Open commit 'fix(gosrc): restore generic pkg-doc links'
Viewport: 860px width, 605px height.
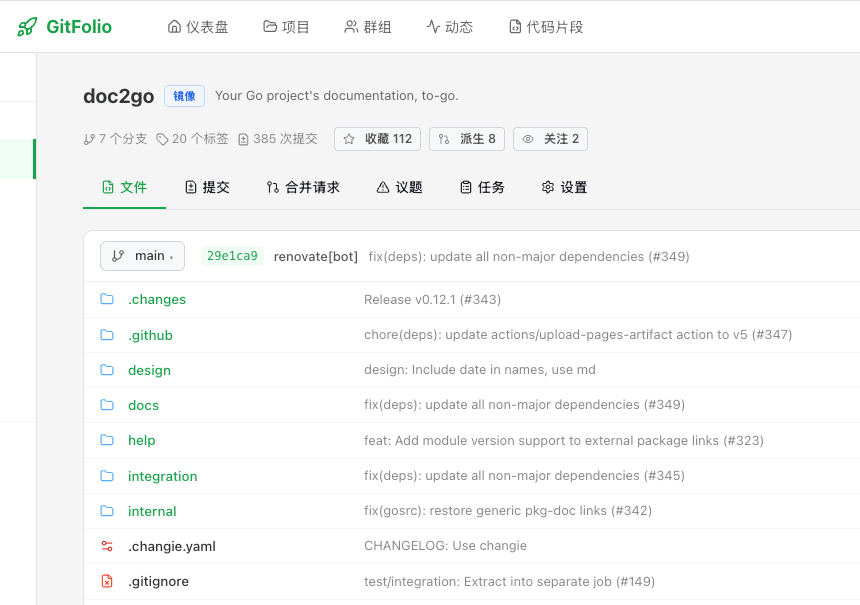pos(508,511)
